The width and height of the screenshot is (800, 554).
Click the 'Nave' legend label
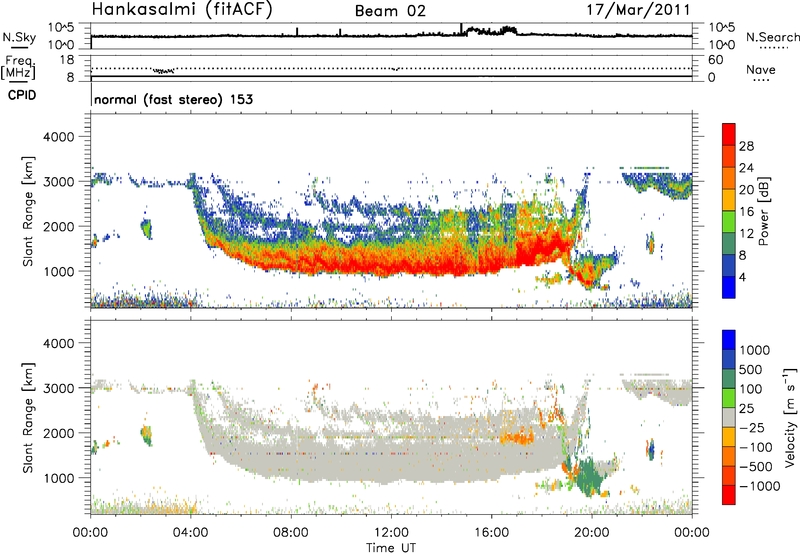pos(761,69)
